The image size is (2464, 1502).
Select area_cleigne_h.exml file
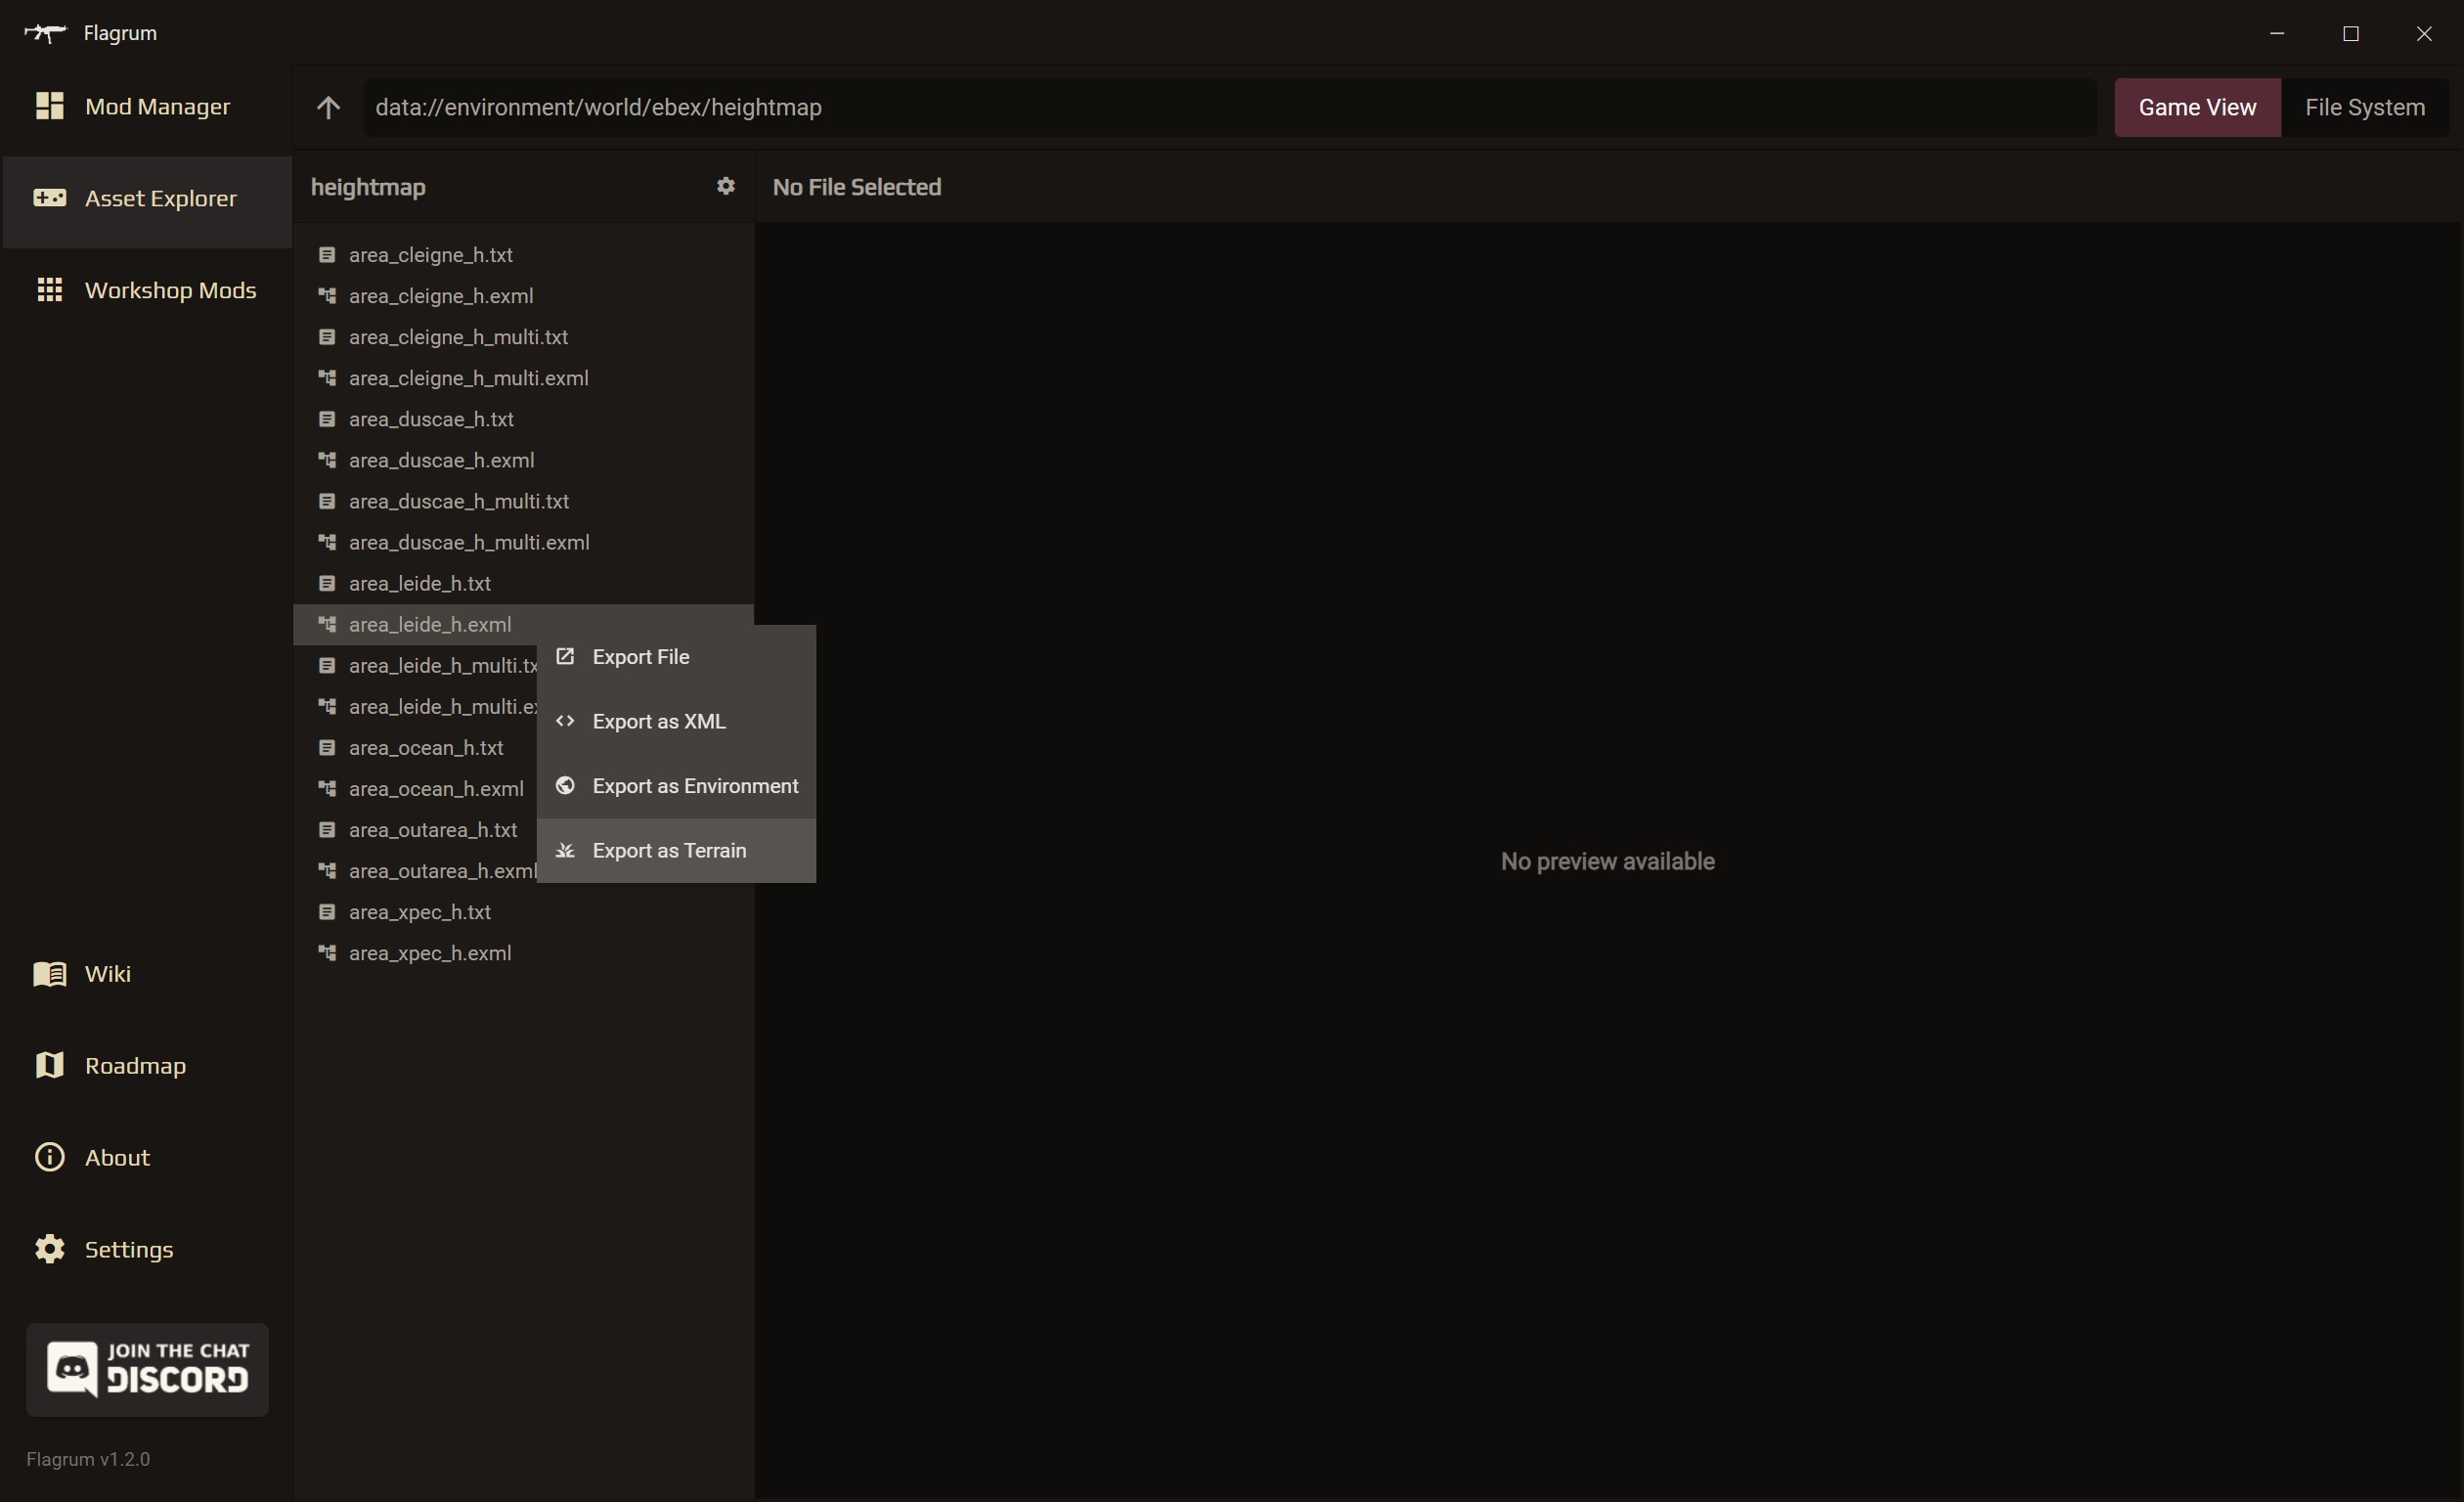coord(441,296)
